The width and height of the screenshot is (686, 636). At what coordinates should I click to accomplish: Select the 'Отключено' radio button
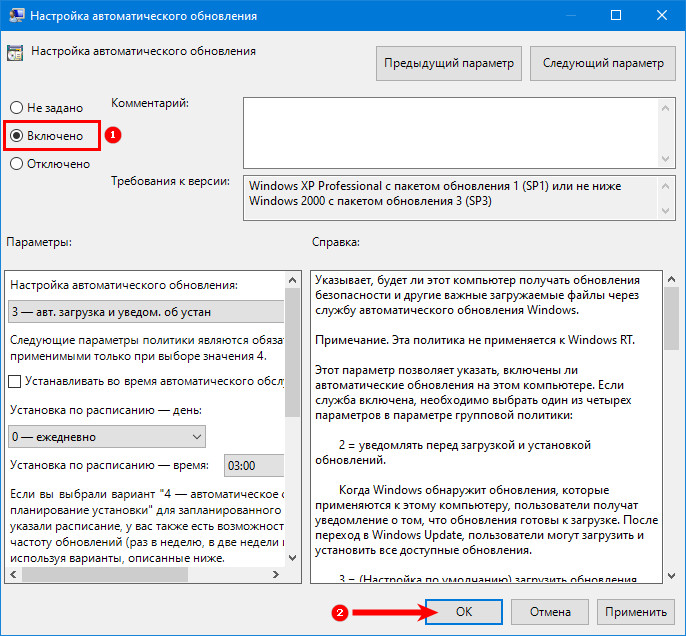coord(16,164)
